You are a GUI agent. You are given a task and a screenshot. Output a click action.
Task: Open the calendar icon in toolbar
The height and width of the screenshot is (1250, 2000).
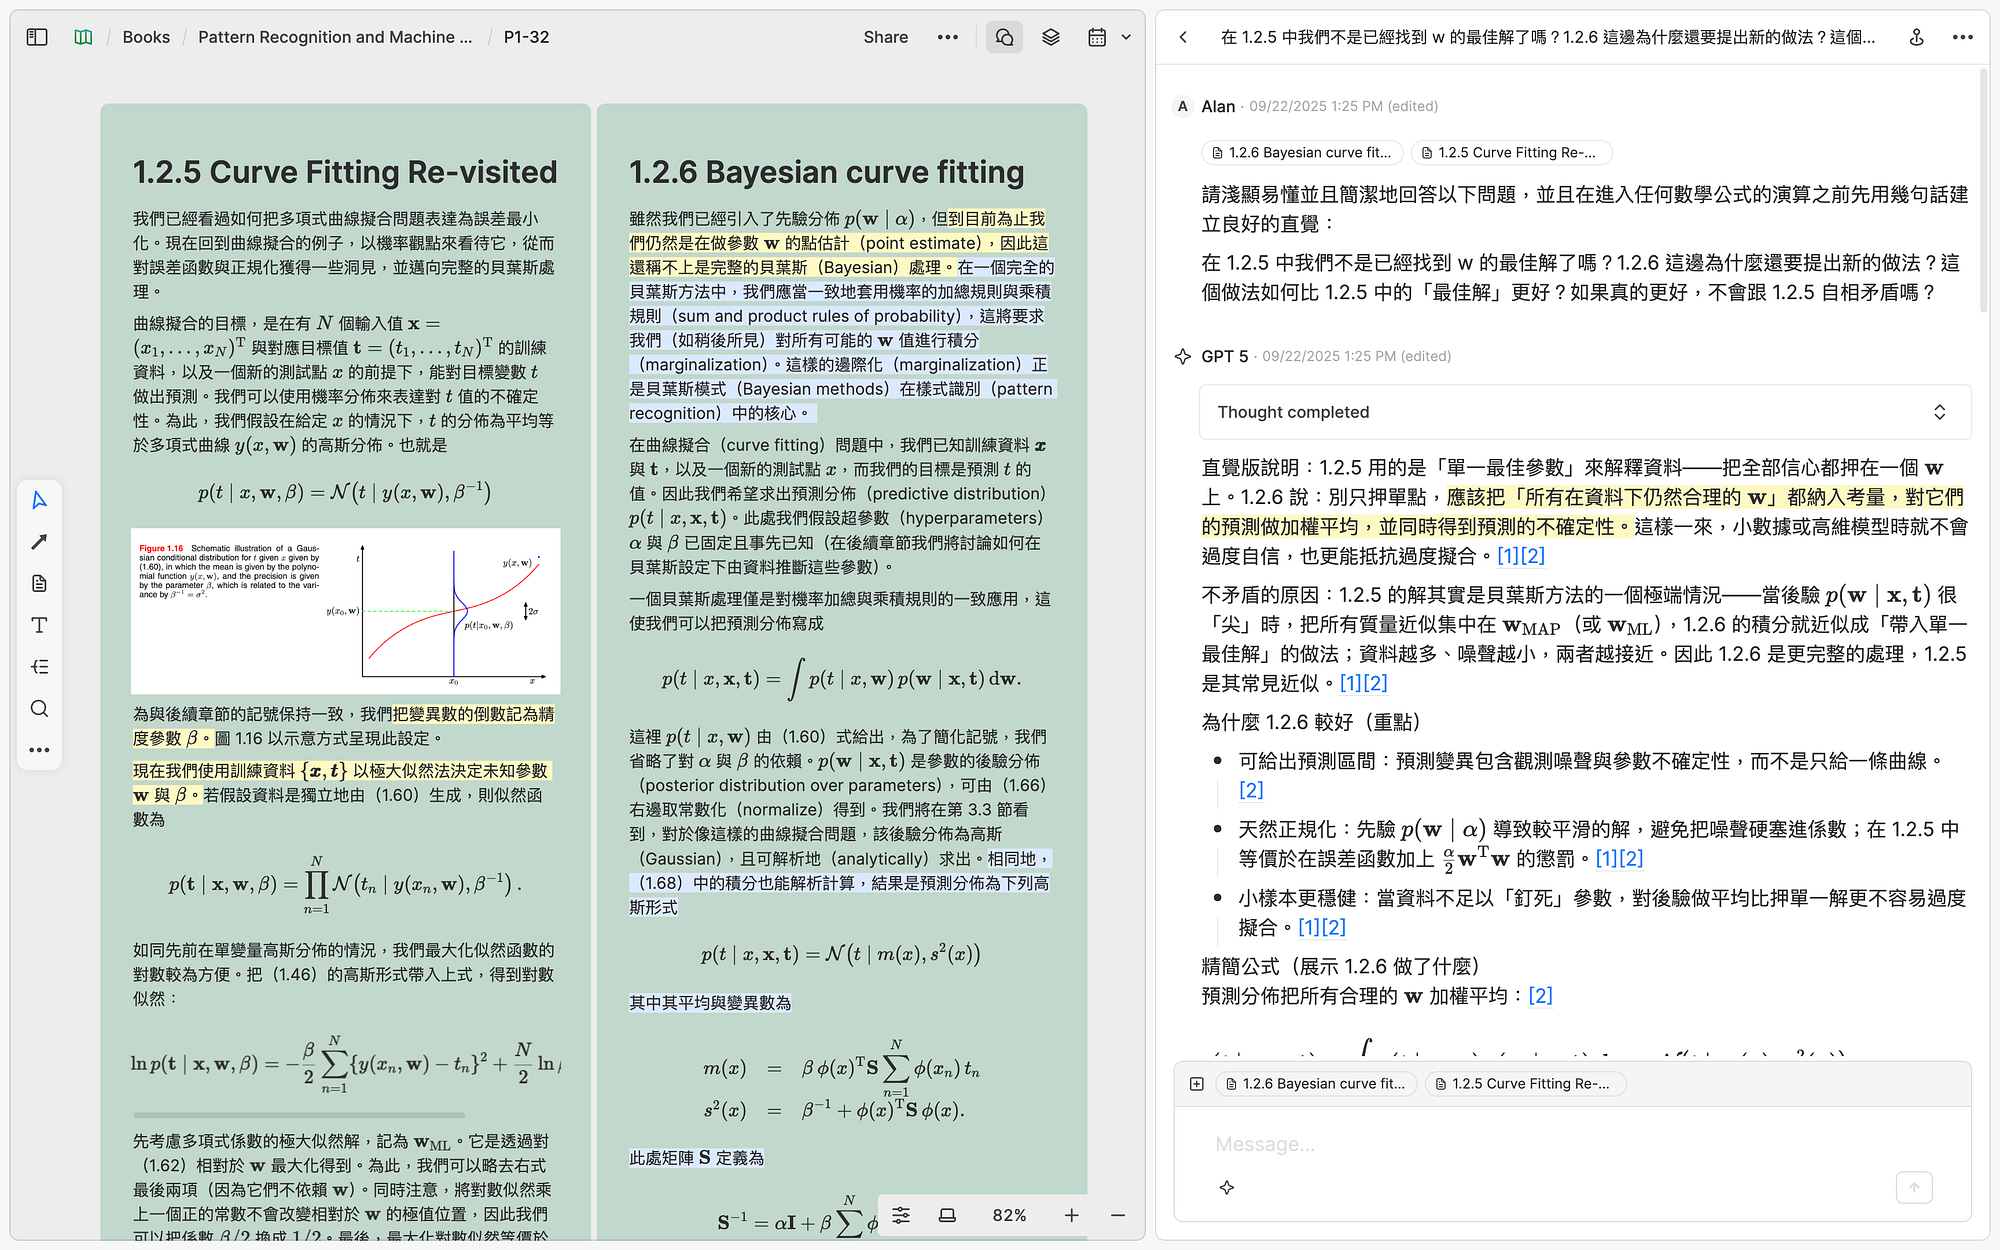pyautogui.click(x=1097, y=37)
